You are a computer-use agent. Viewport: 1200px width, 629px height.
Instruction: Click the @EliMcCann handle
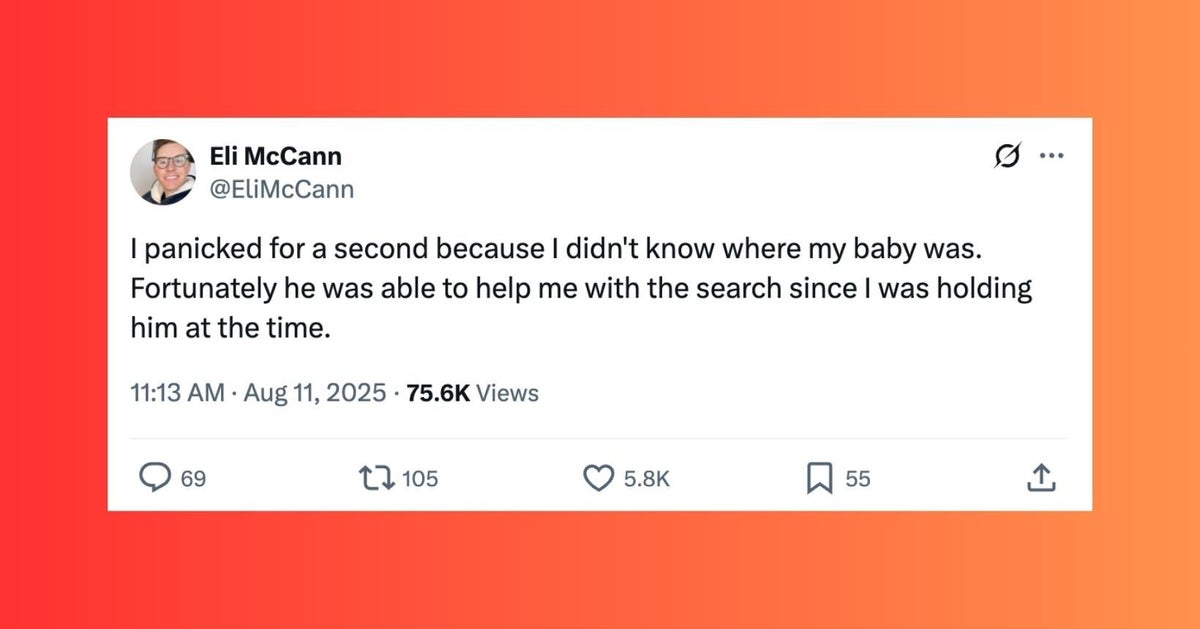pos(282,188)
